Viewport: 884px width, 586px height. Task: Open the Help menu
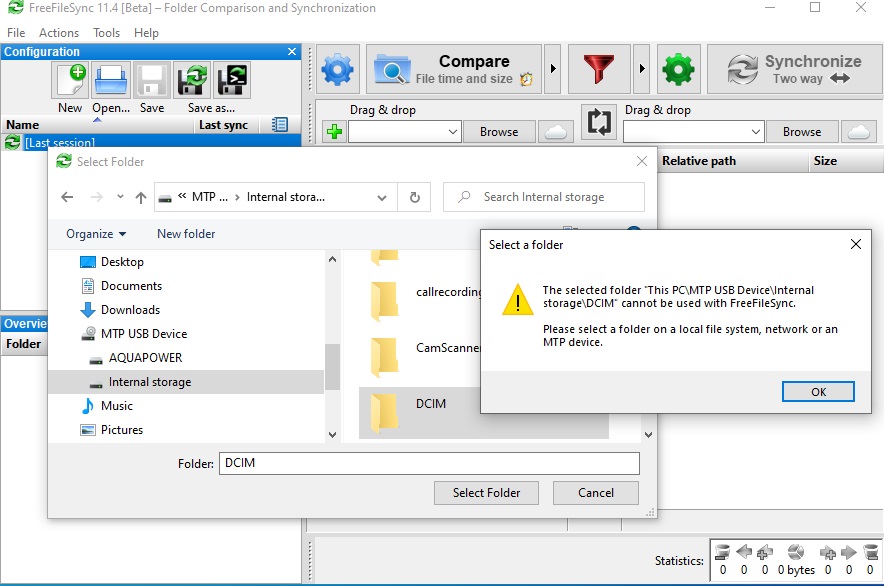click(146, 33)
